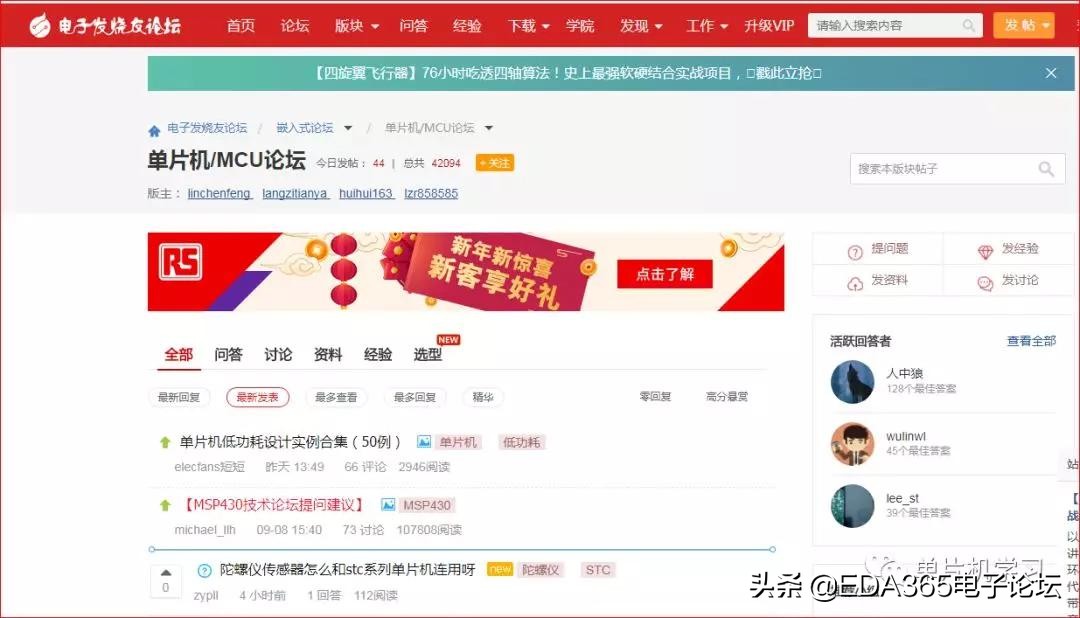
Task: Click the 电子发烧友论坛 flame logo
Action: (40, 24)
